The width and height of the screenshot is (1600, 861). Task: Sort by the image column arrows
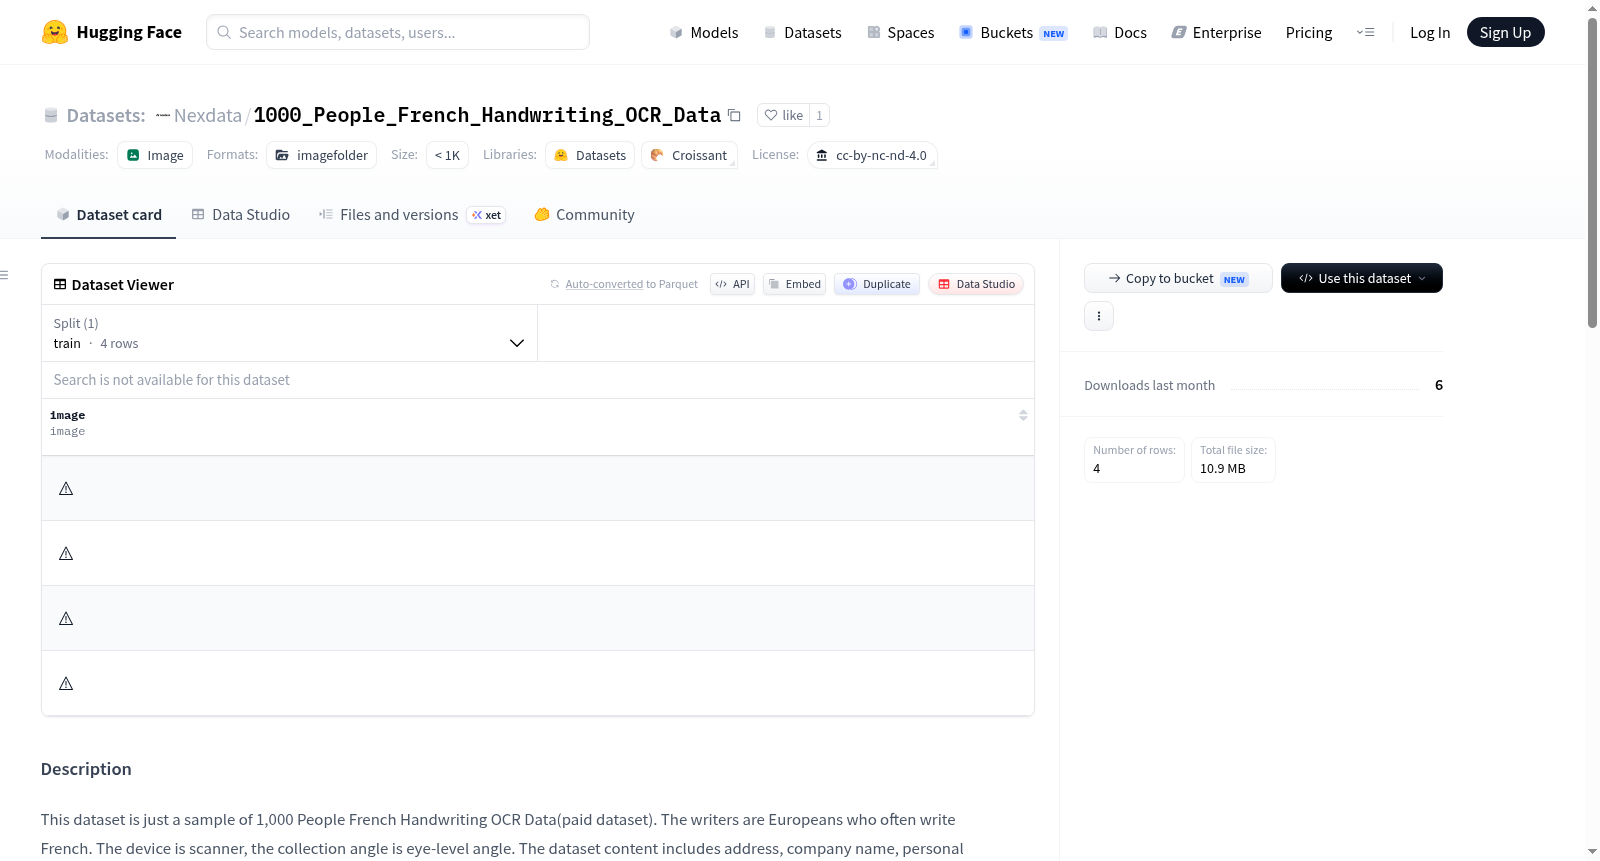point(1023,415)
